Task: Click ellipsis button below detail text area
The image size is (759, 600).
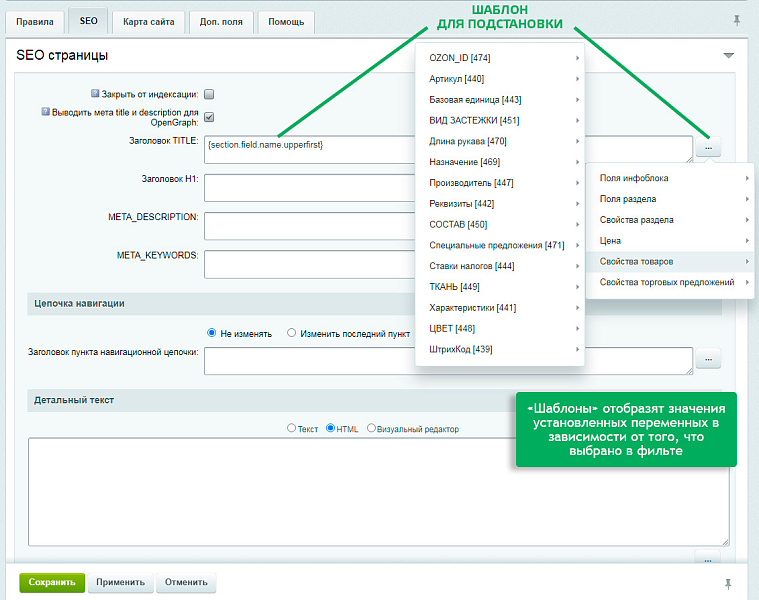Action: coord(707,560)
